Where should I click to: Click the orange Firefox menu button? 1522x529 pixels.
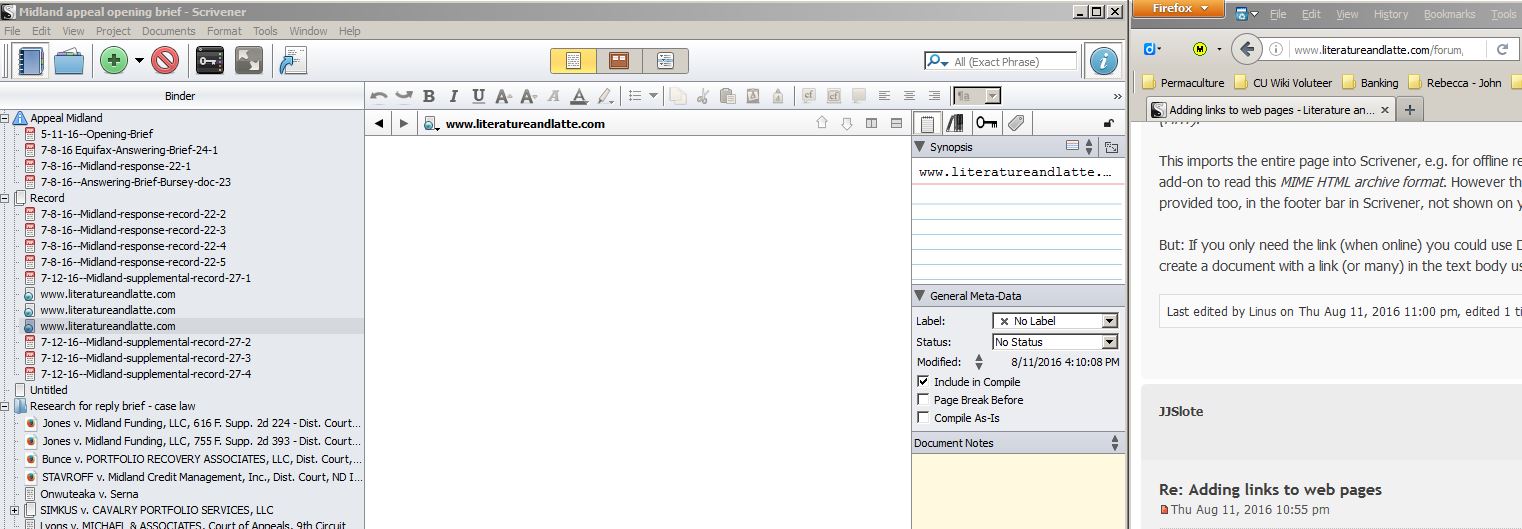point(1178,8)
